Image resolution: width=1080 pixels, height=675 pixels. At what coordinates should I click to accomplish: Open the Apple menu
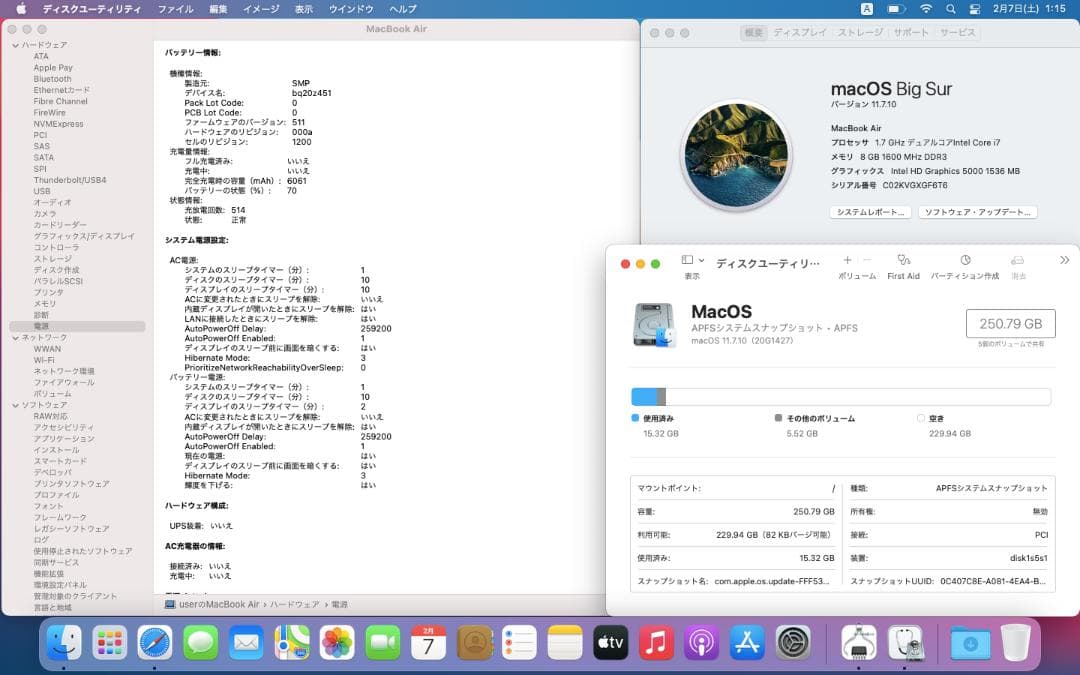tap(21, 9)
